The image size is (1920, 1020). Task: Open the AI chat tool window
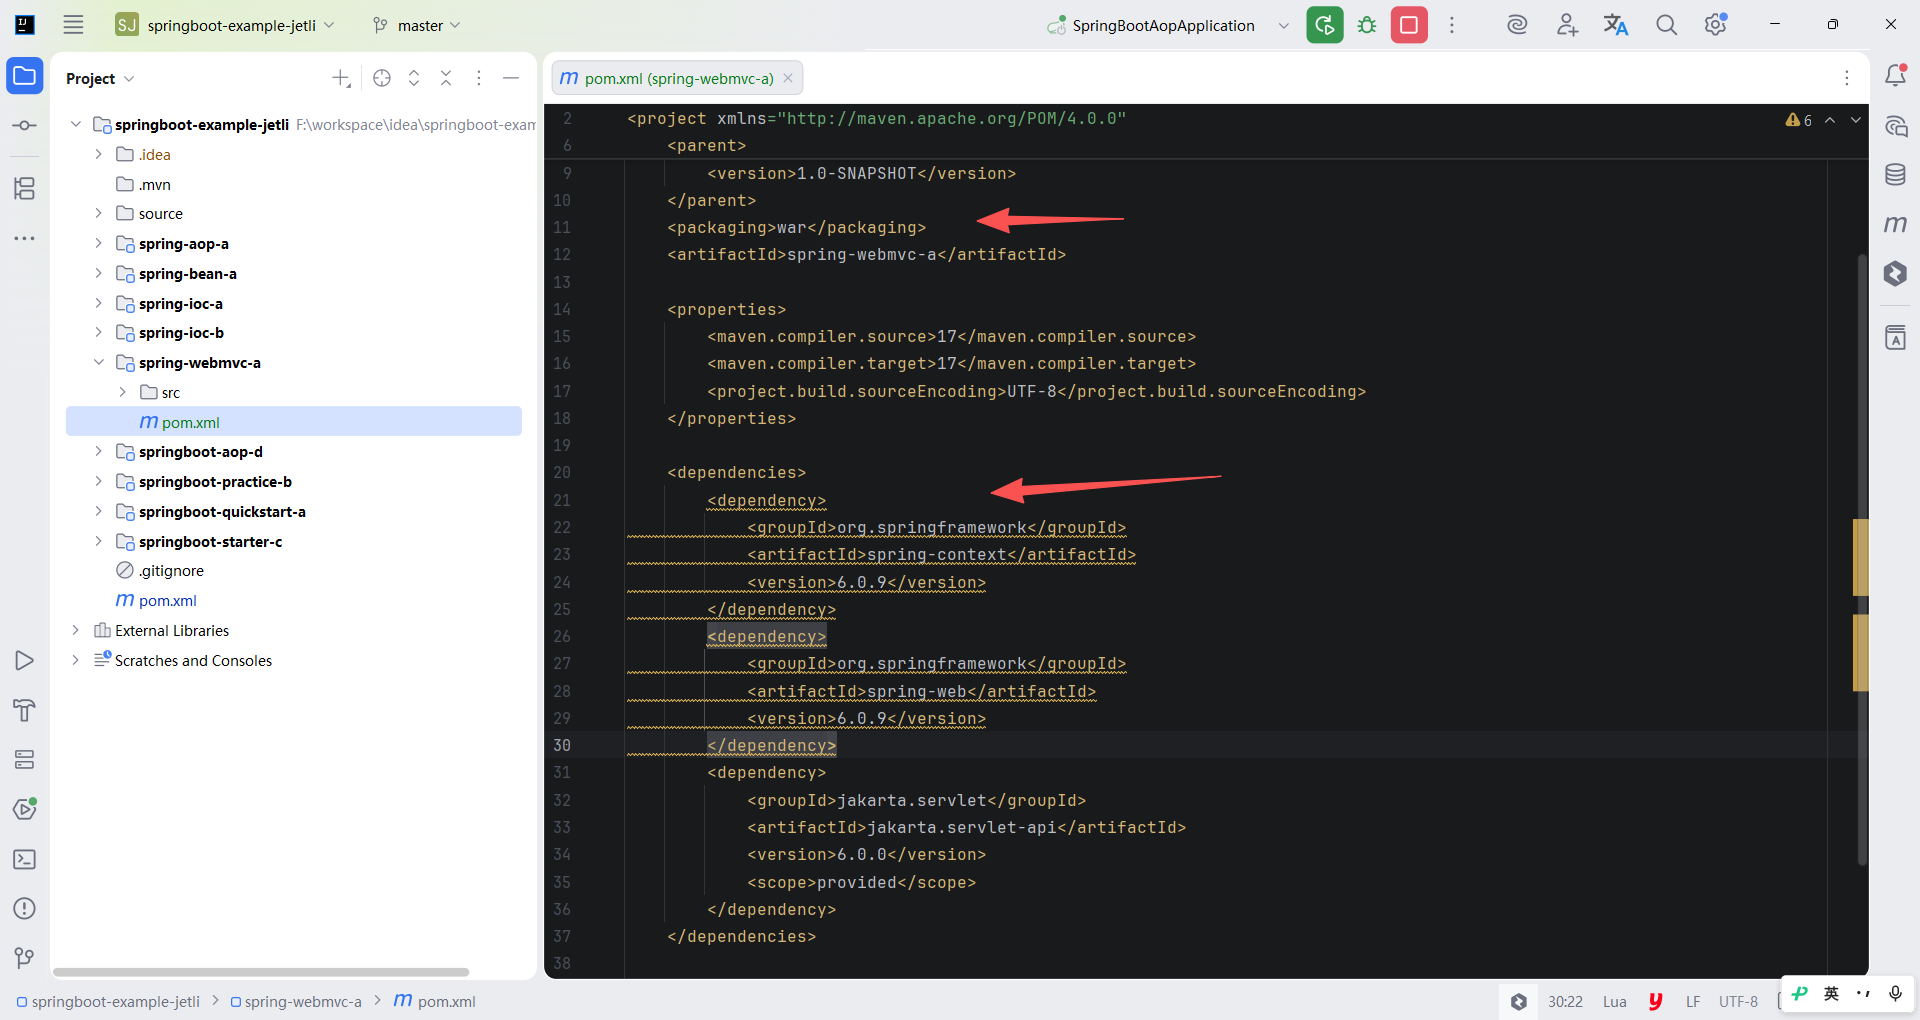1895,126
